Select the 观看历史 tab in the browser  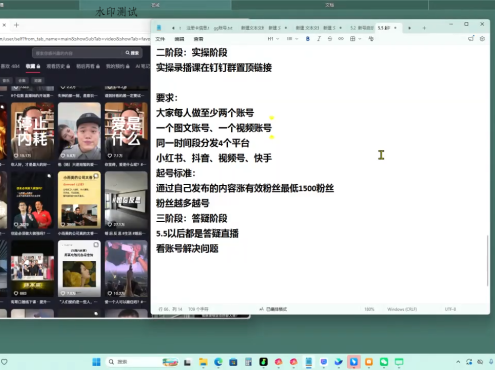point(58,66)
